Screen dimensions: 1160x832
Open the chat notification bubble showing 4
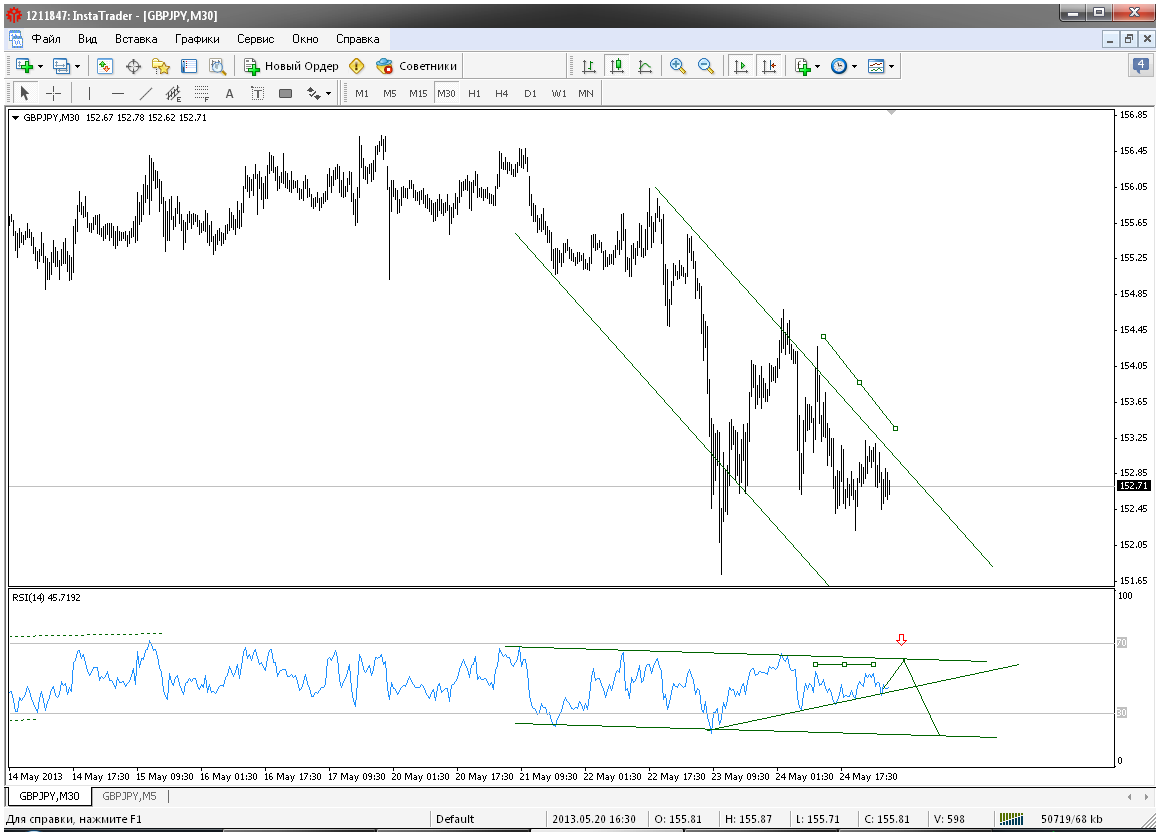click(1141, 66)
